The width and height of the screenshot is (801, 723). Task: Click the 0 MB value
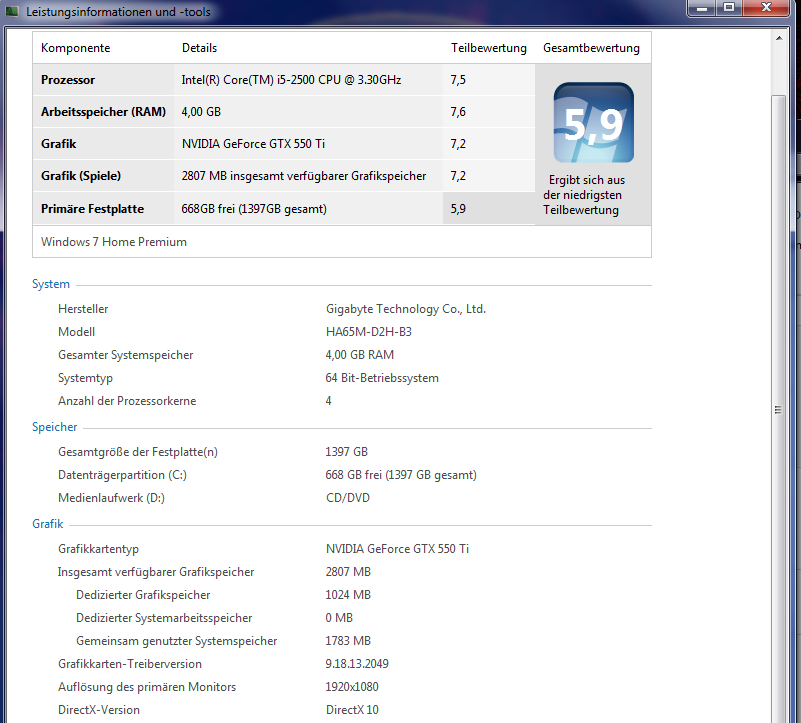coord(339,618)
